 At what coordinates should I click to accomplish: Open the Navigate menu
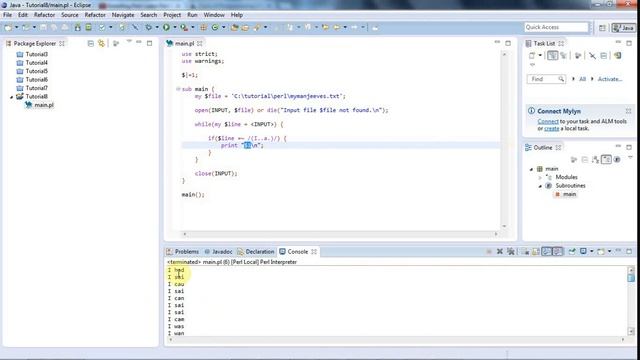pyautogui.click(x=123, y=15)
